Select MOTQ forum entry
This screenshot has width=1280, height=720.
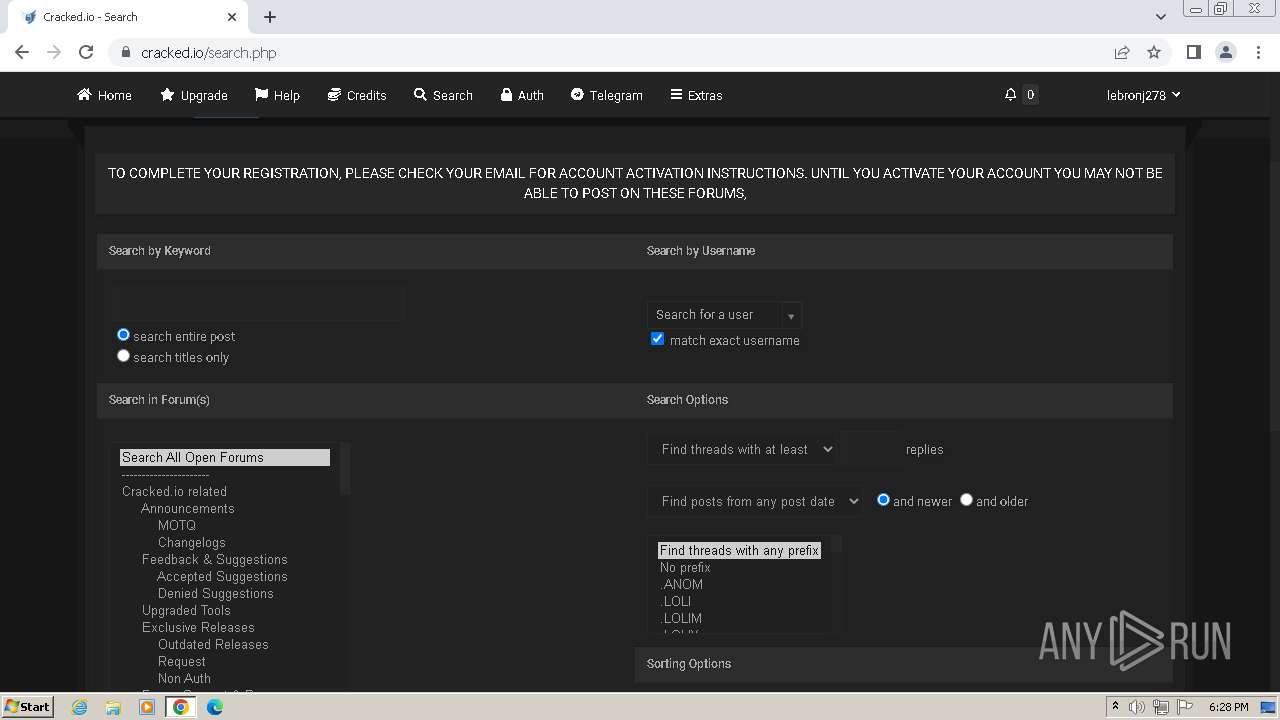coord(177,525)
